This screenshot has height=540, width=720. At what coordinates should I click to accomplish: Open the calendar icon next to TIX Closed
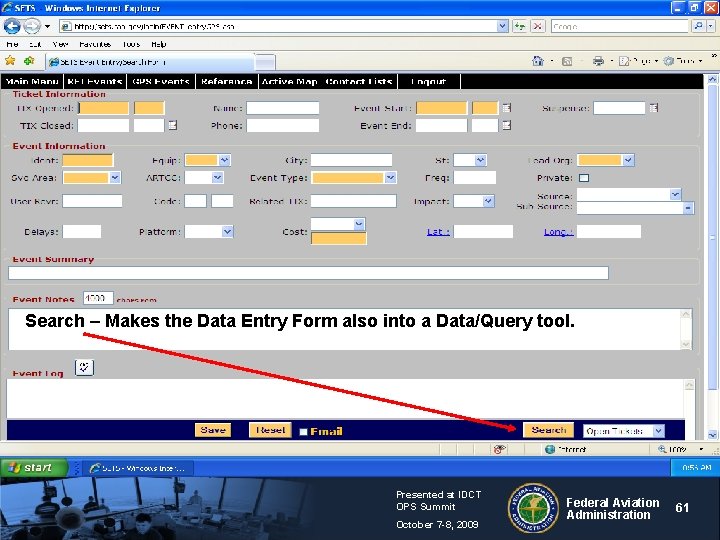[173, 125]
